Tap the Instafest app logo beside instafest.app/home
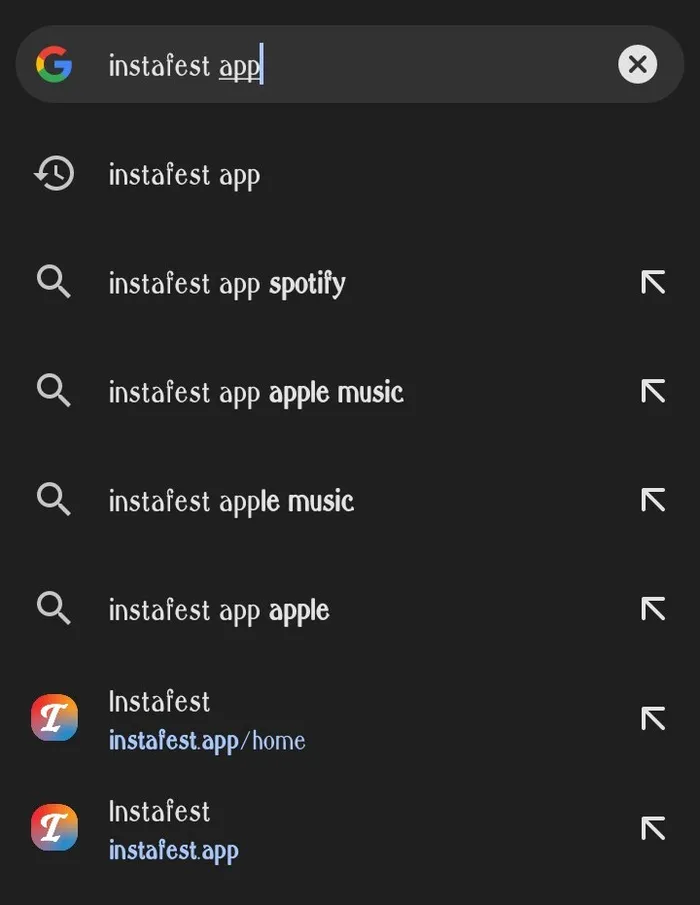Image resolution: width=700 pixels, height=905 pixels. [54, 717]
